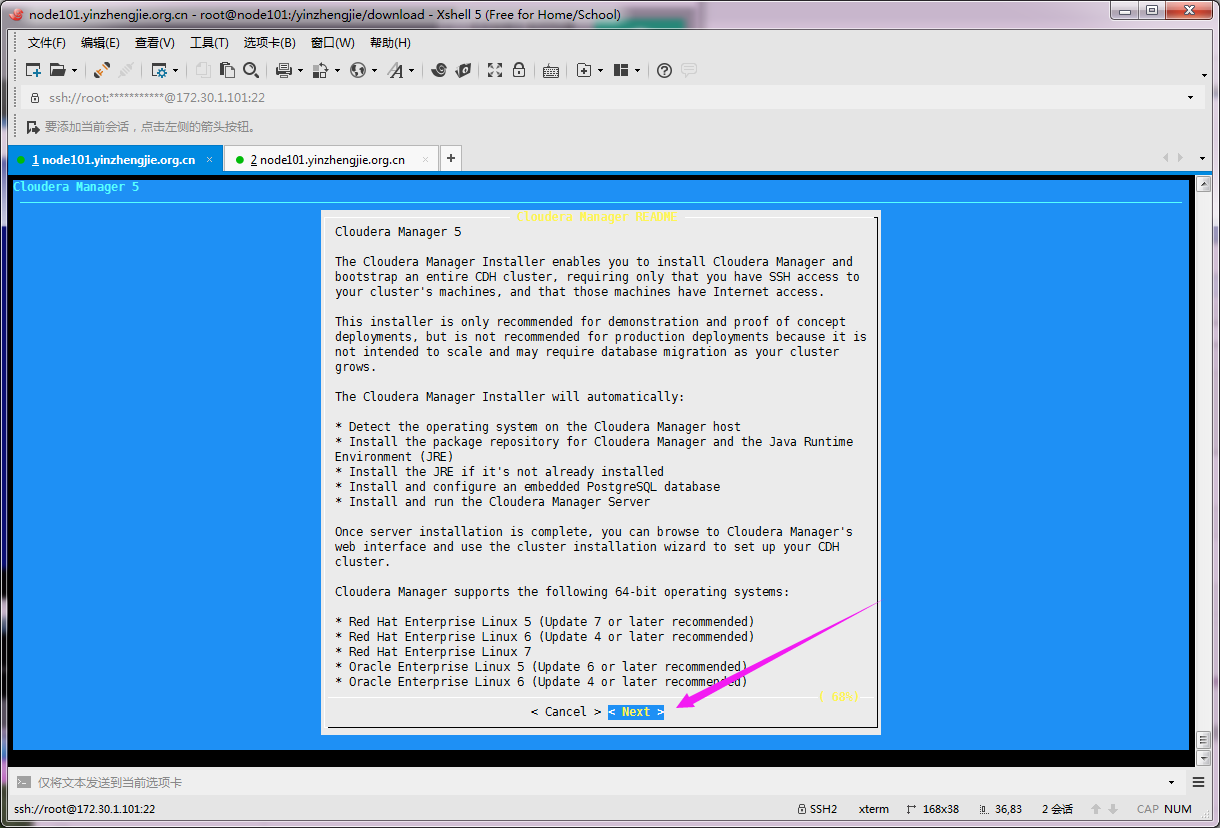Screen dimensions: 1220x828
Task: Click the Lock screen padlock icon
Action: click(x=519, y=70)
